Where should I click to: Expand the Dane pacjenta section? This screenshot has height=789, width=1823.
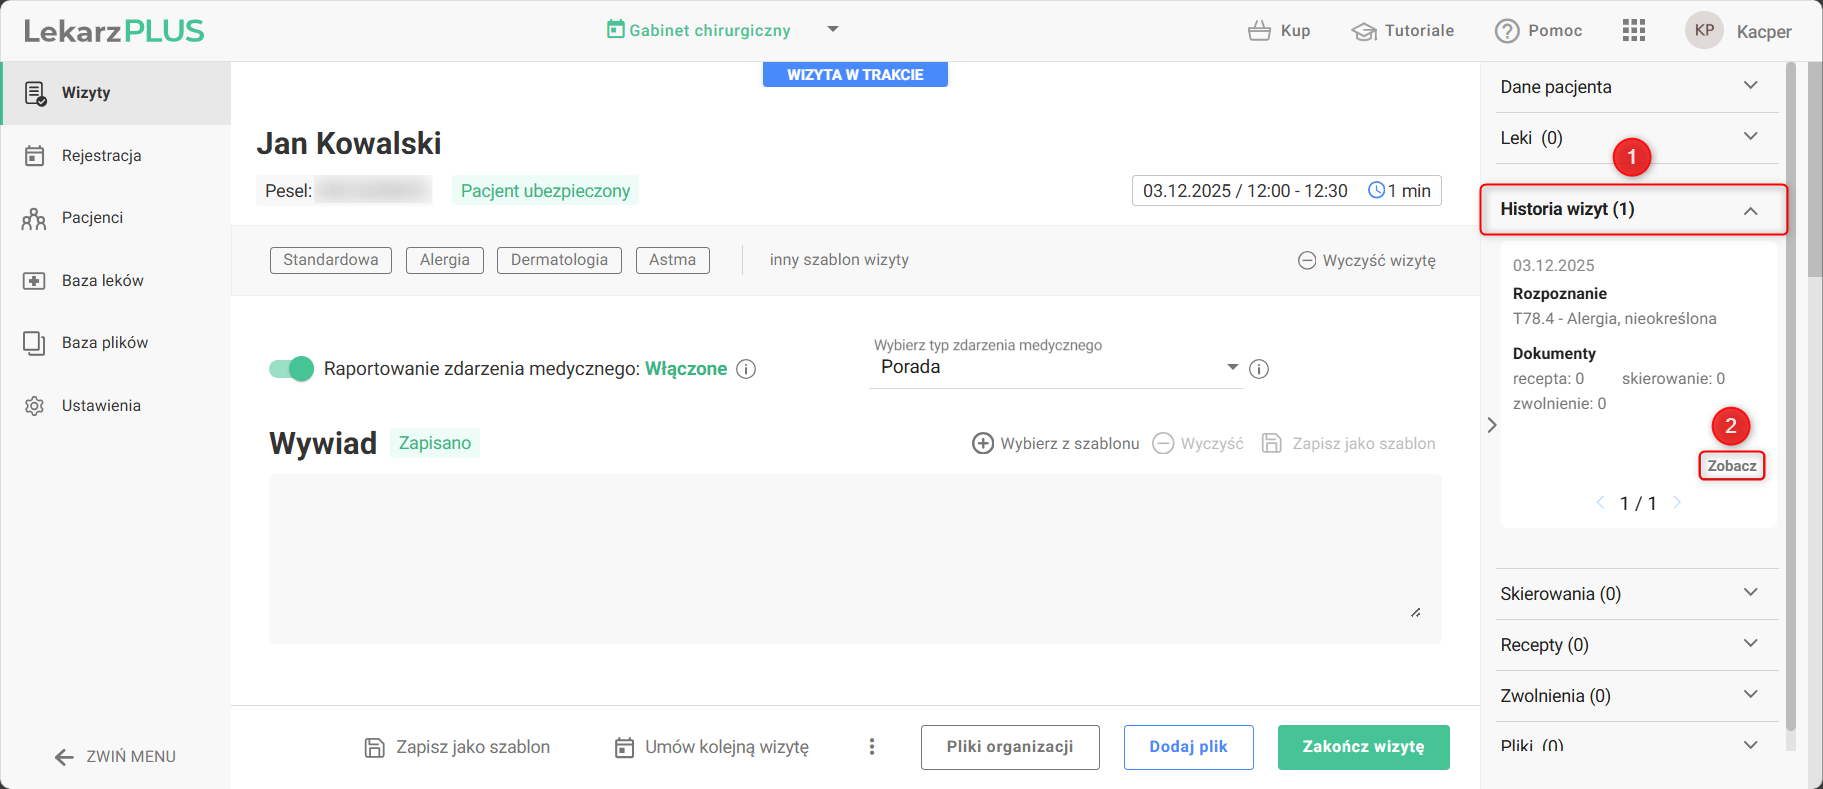tap(1750, 86)
